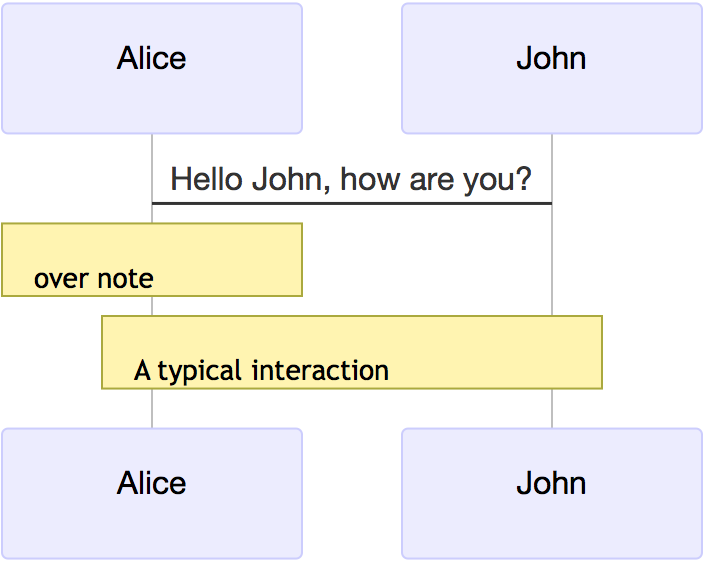Select the bottom John actor box

[552, 493]
